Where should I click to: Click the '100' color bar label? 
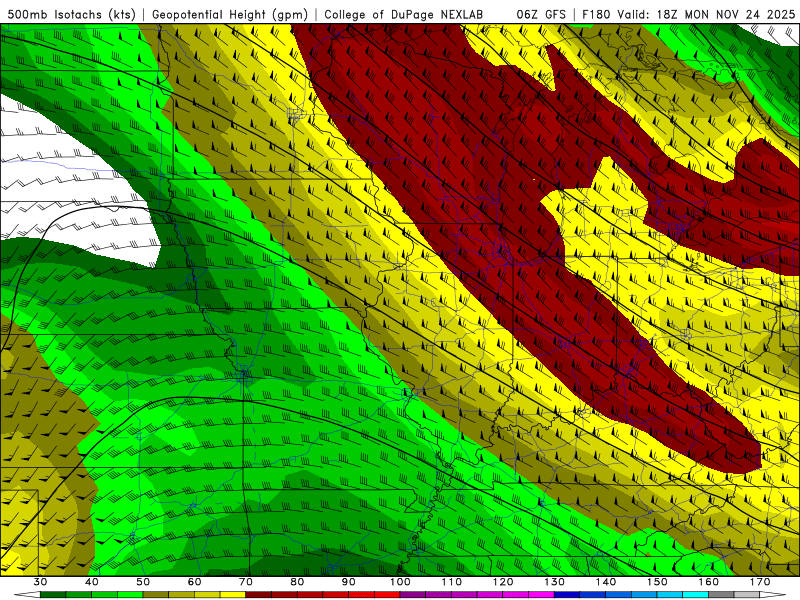point(401,582)
